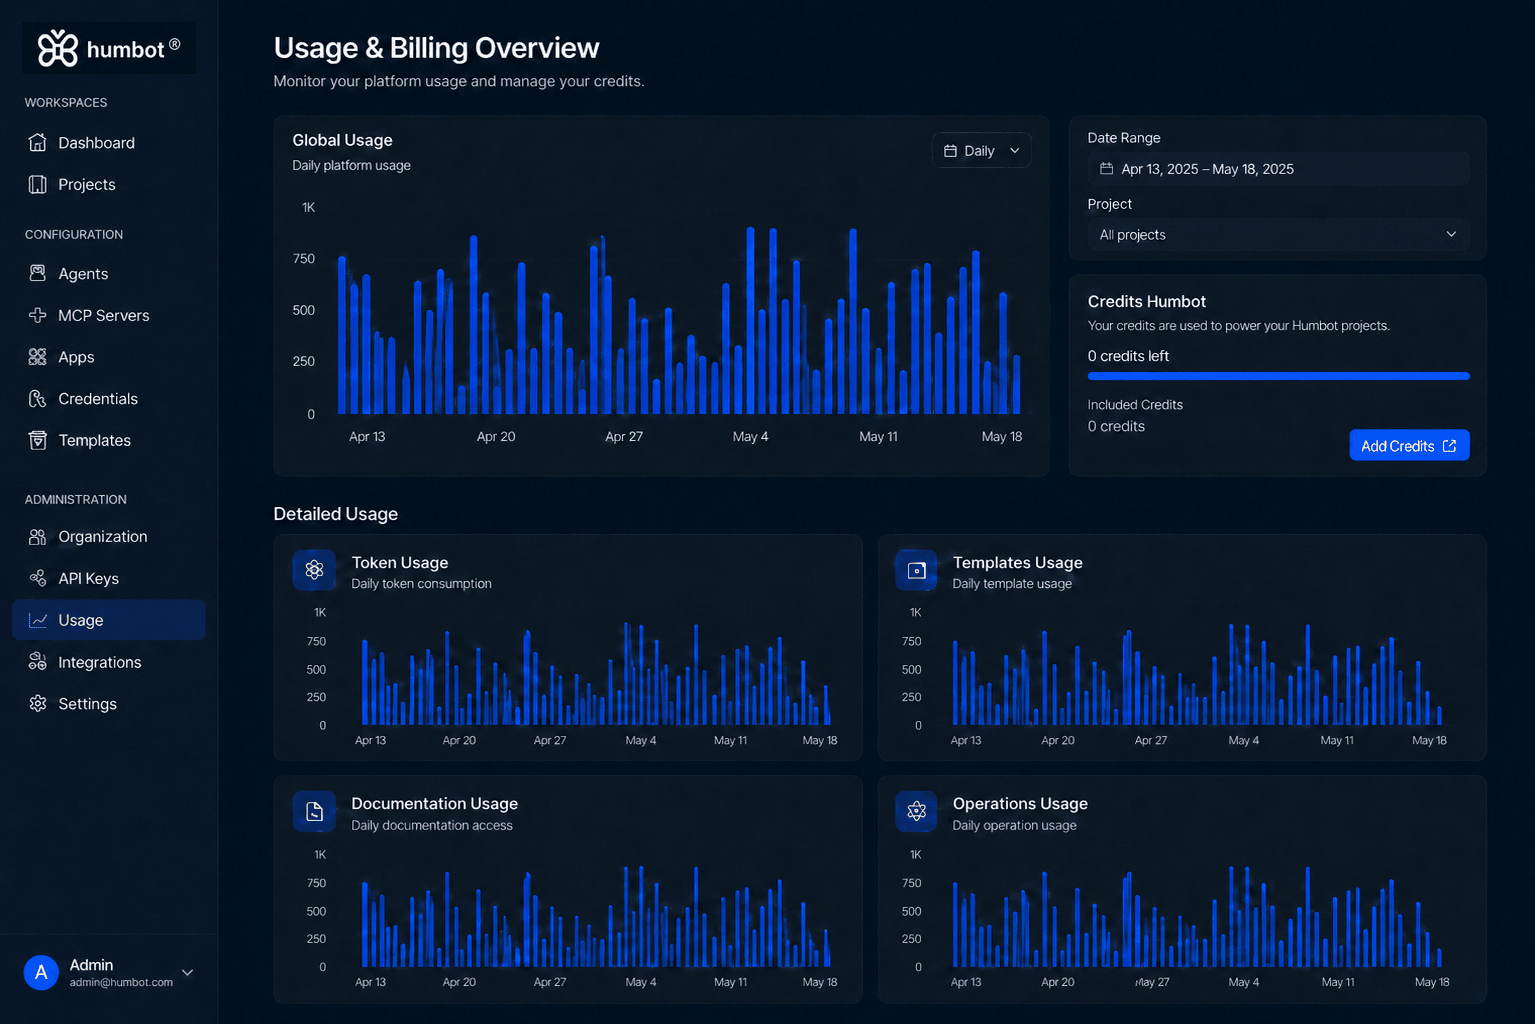Click the Settings gear icon
The width and height of the screenshot is (1535, 1024).
click(x=38, y=704)
